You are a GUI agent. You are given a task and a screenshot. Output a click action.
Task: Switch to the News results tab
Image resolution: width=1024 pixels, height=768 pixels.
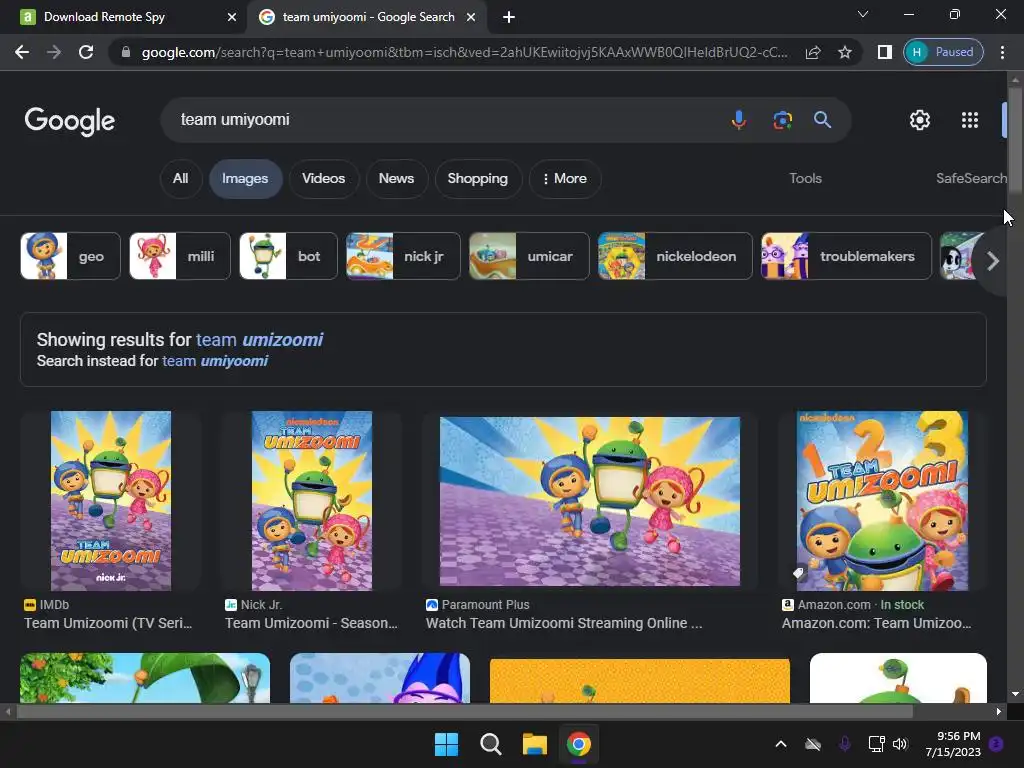tap(396, 178)
